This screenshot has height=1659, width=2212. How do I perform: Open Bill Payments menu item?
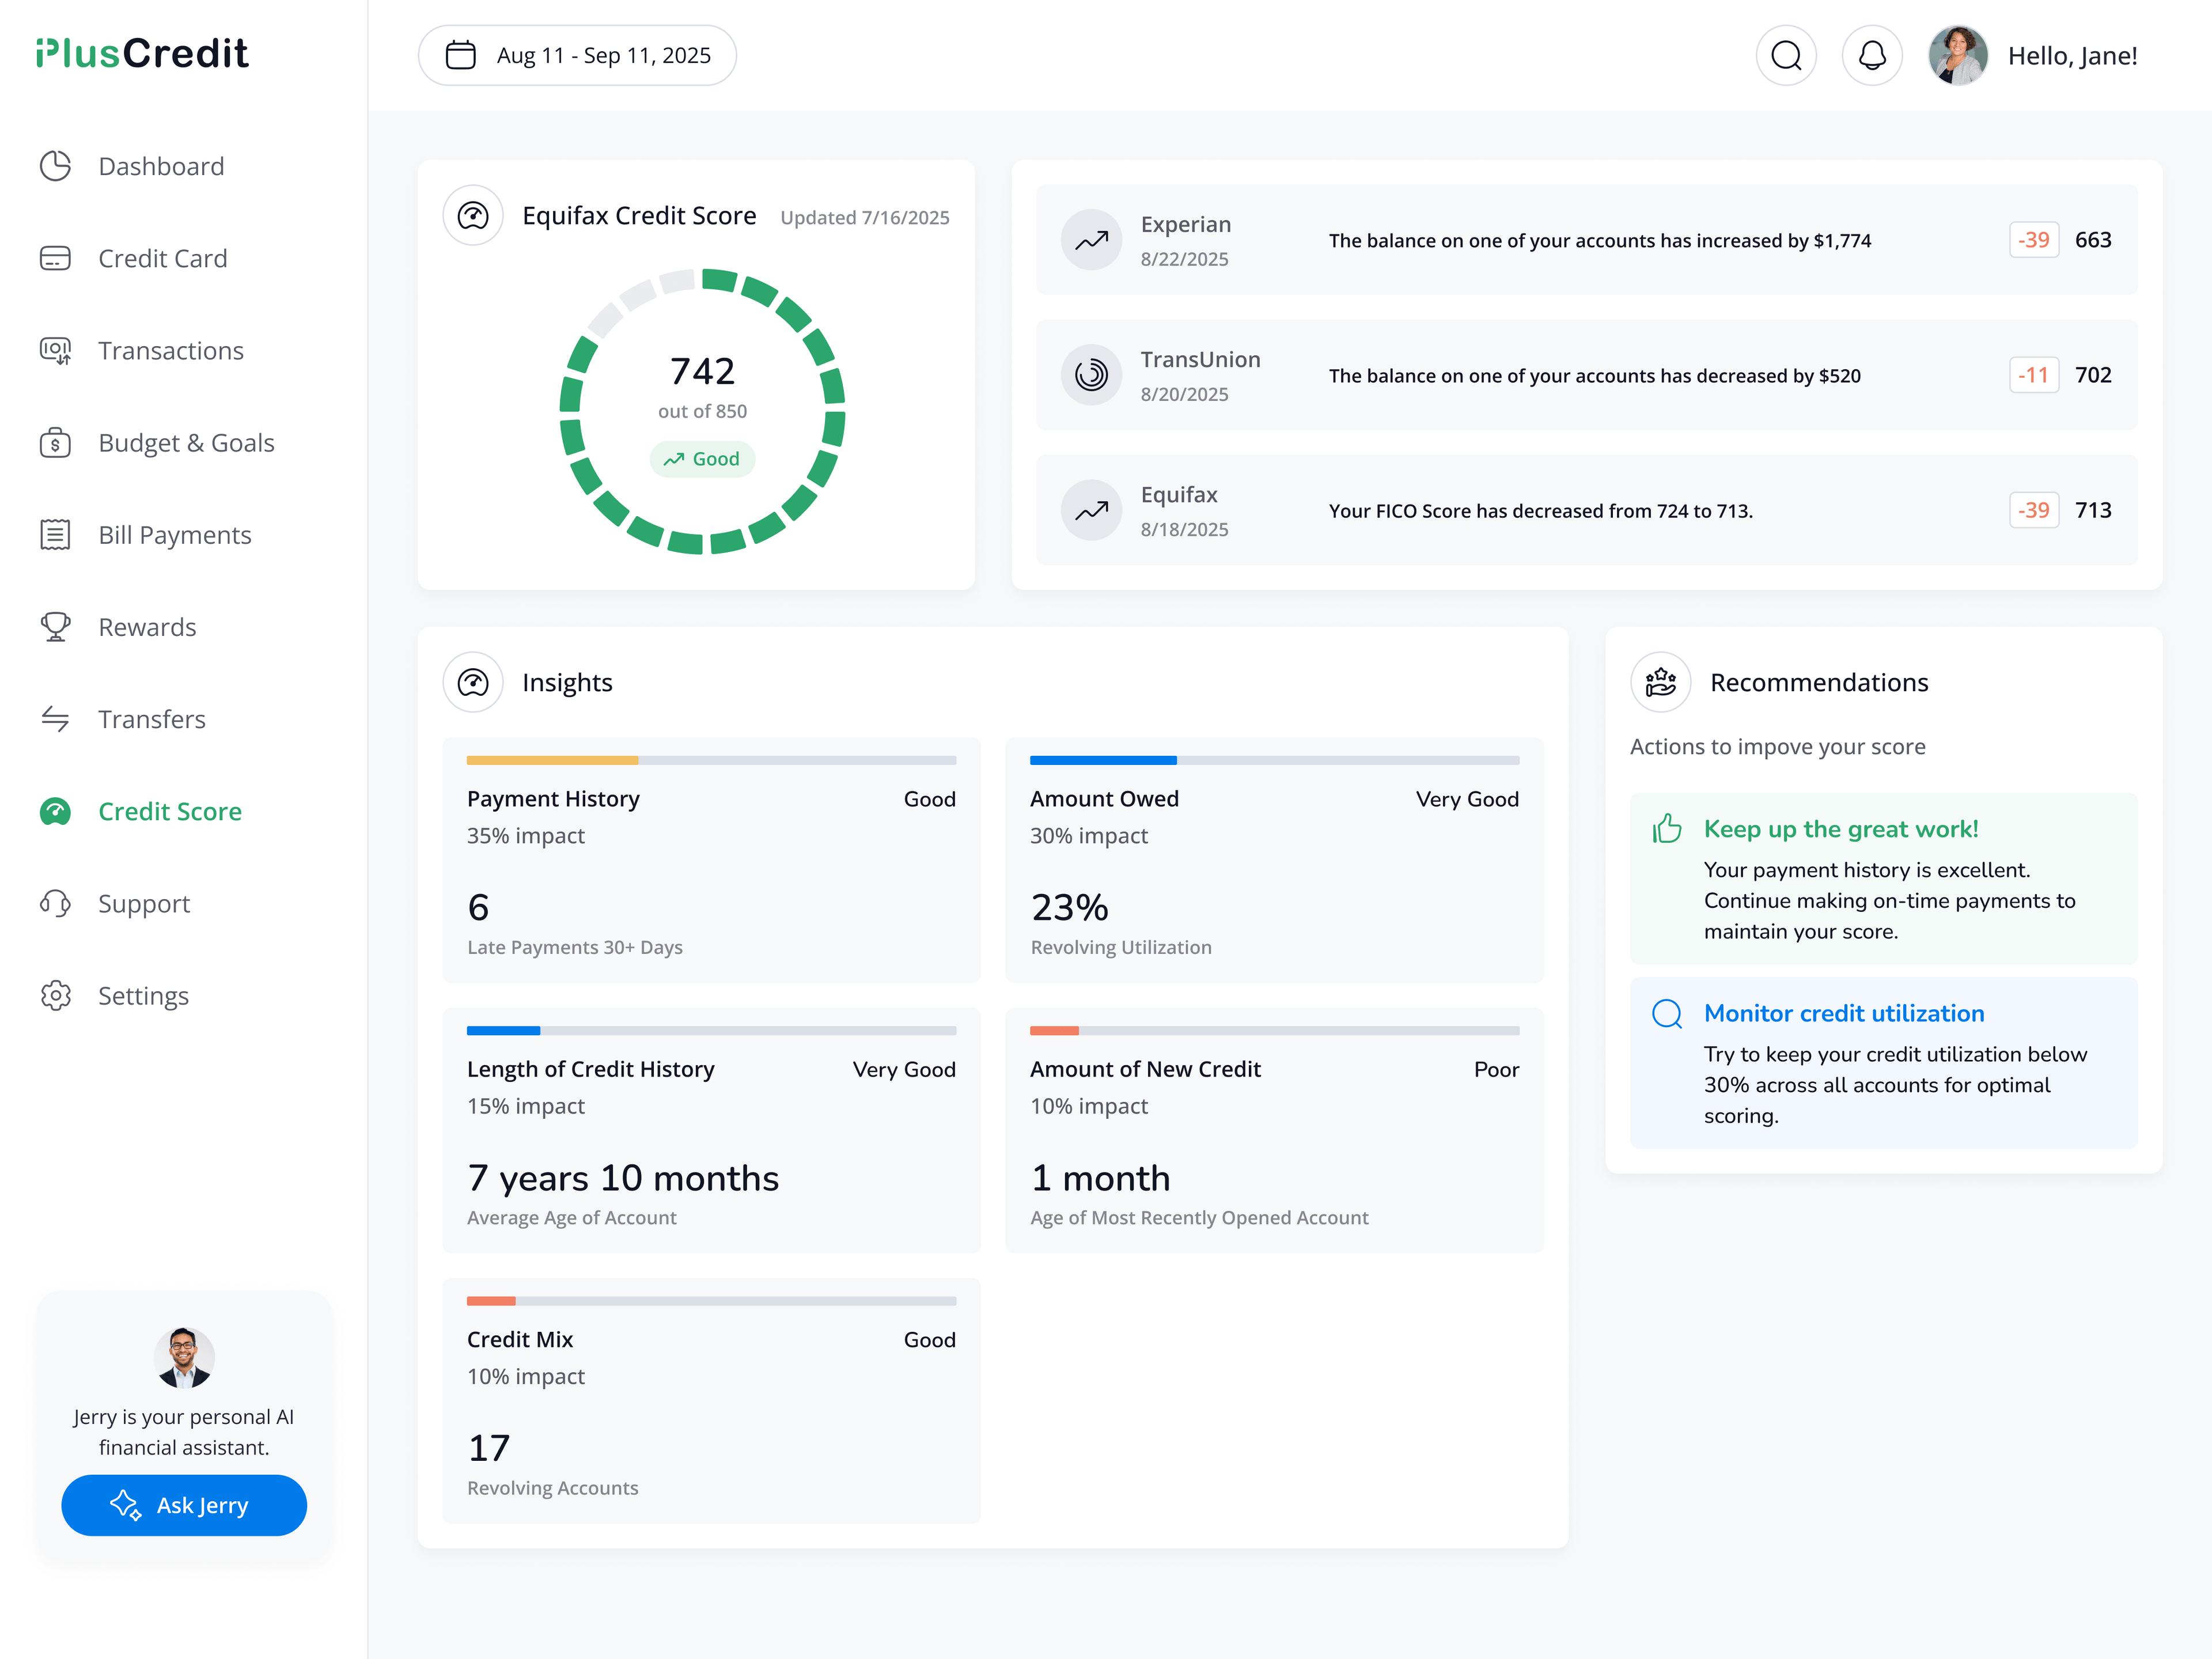pyautogui.click(x=175, y=535)
